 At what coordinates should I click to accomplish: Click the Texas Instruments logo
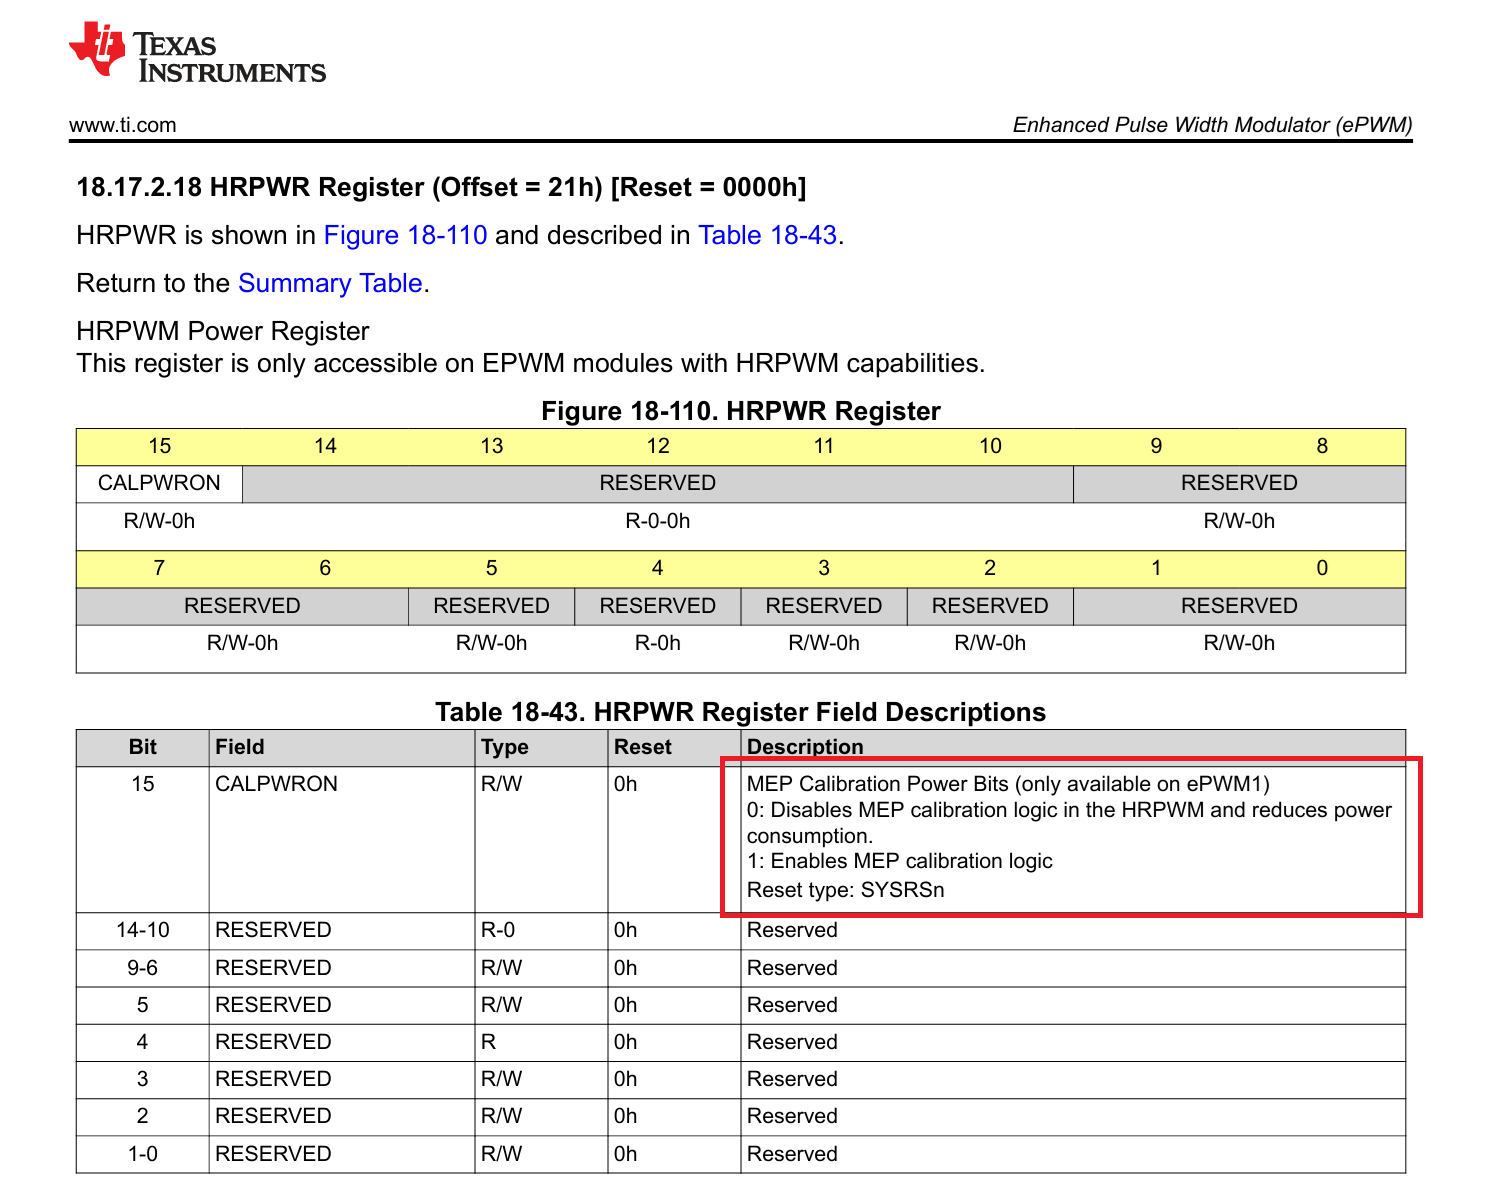click(x=197, y=53)
